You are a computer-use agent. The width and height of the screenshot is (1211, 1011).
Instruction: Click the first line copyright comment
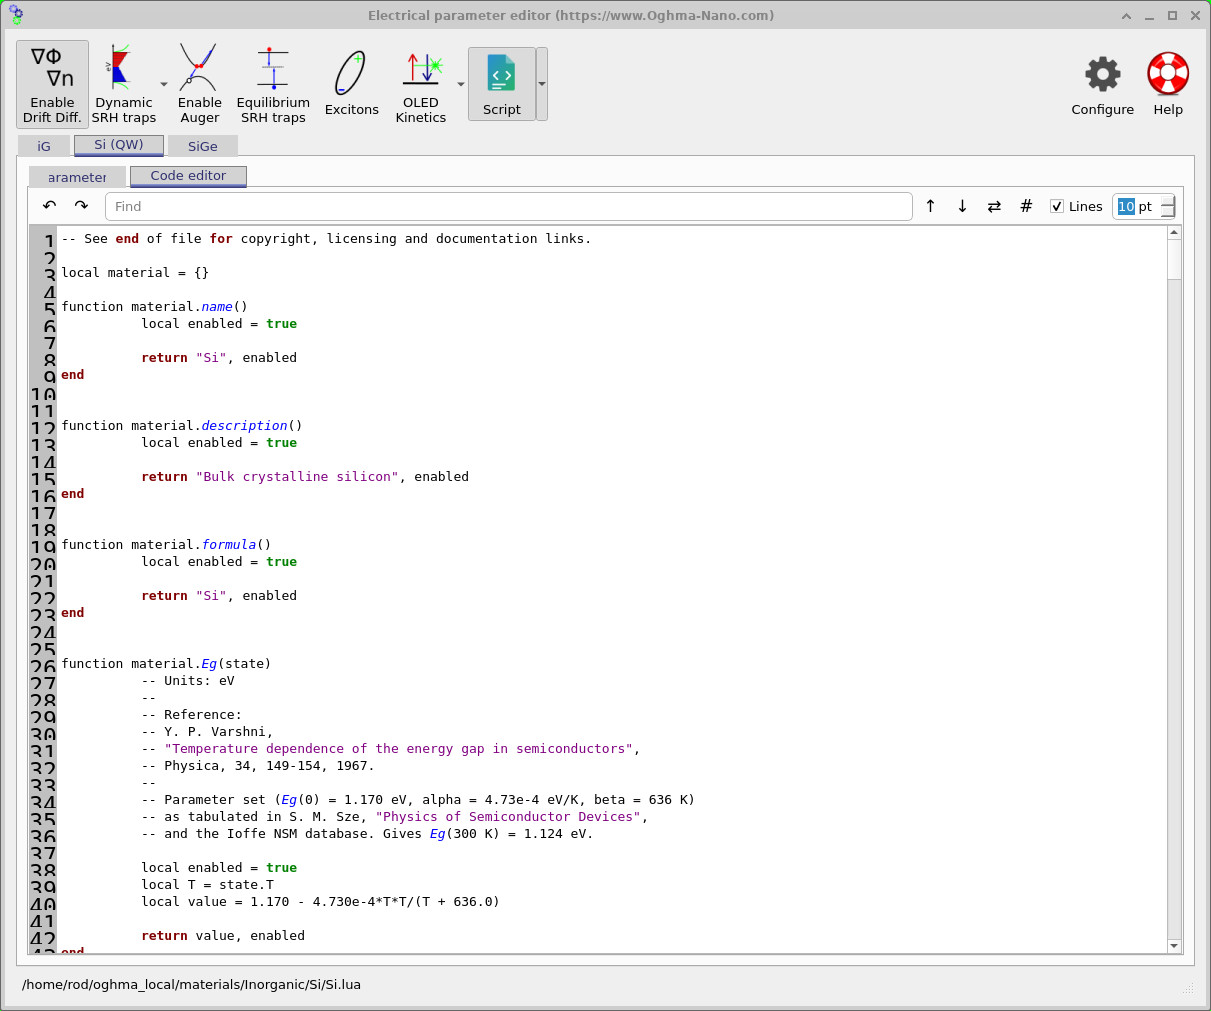coord(326,239)
